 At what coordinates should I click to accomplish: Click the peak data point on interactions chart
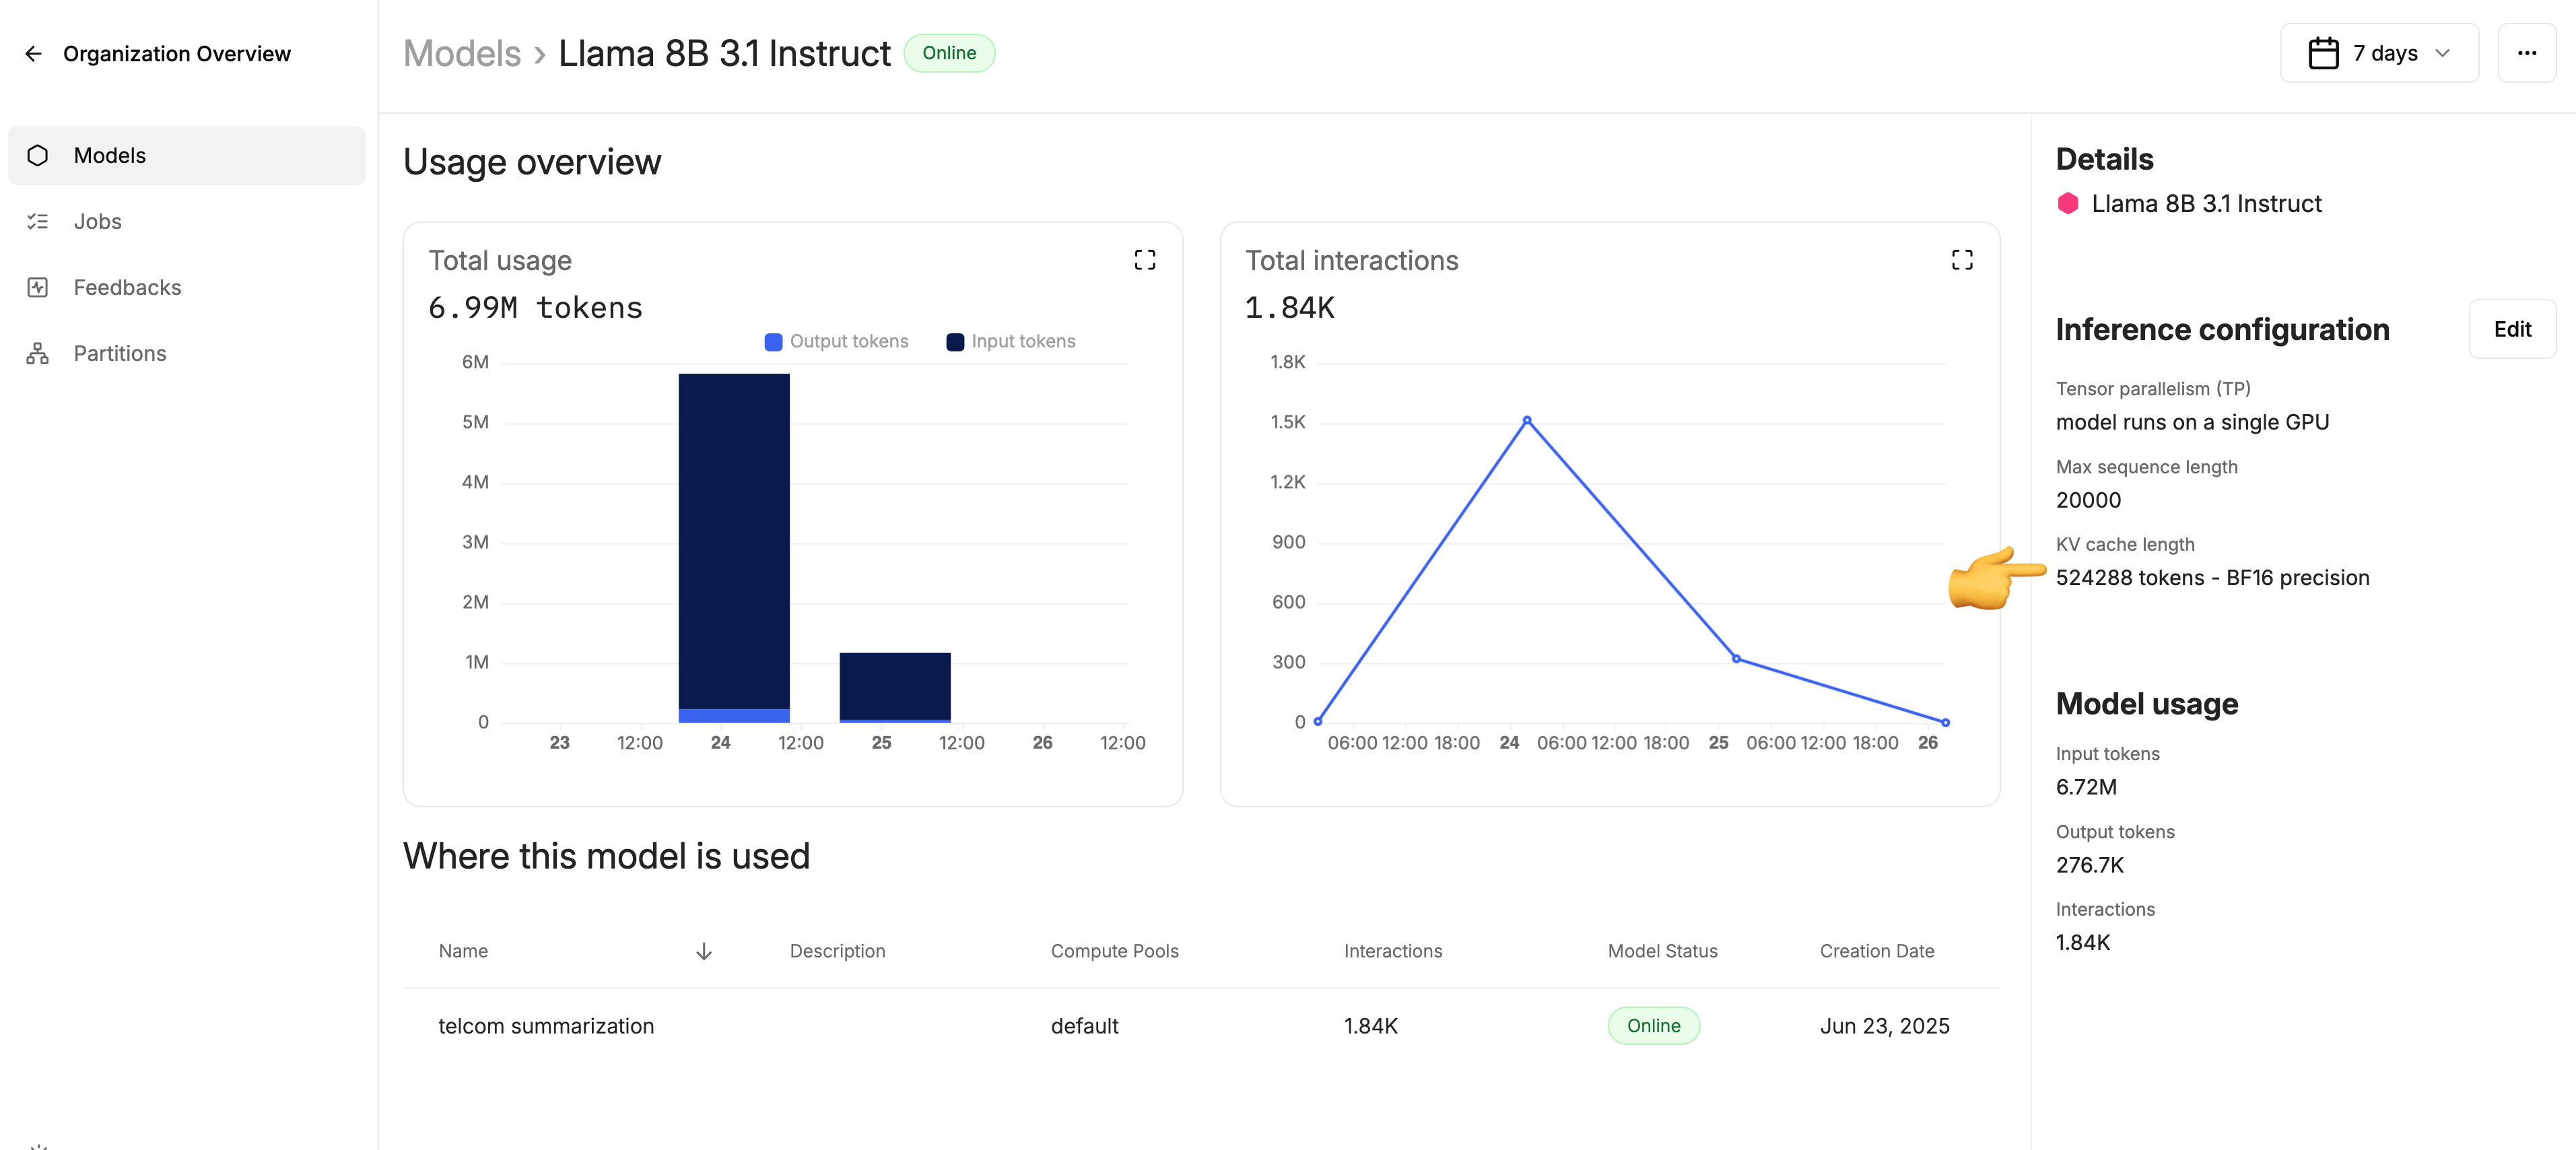click(1526, 420)
